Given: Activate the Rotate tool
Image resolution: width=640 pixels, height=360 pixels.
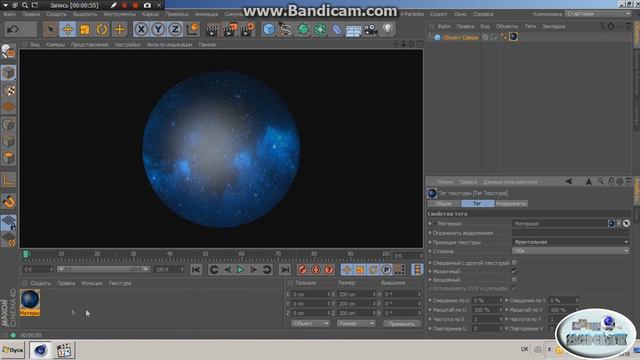Looking at the screenshot, I should pyautogui.click(x=102, y=29).
